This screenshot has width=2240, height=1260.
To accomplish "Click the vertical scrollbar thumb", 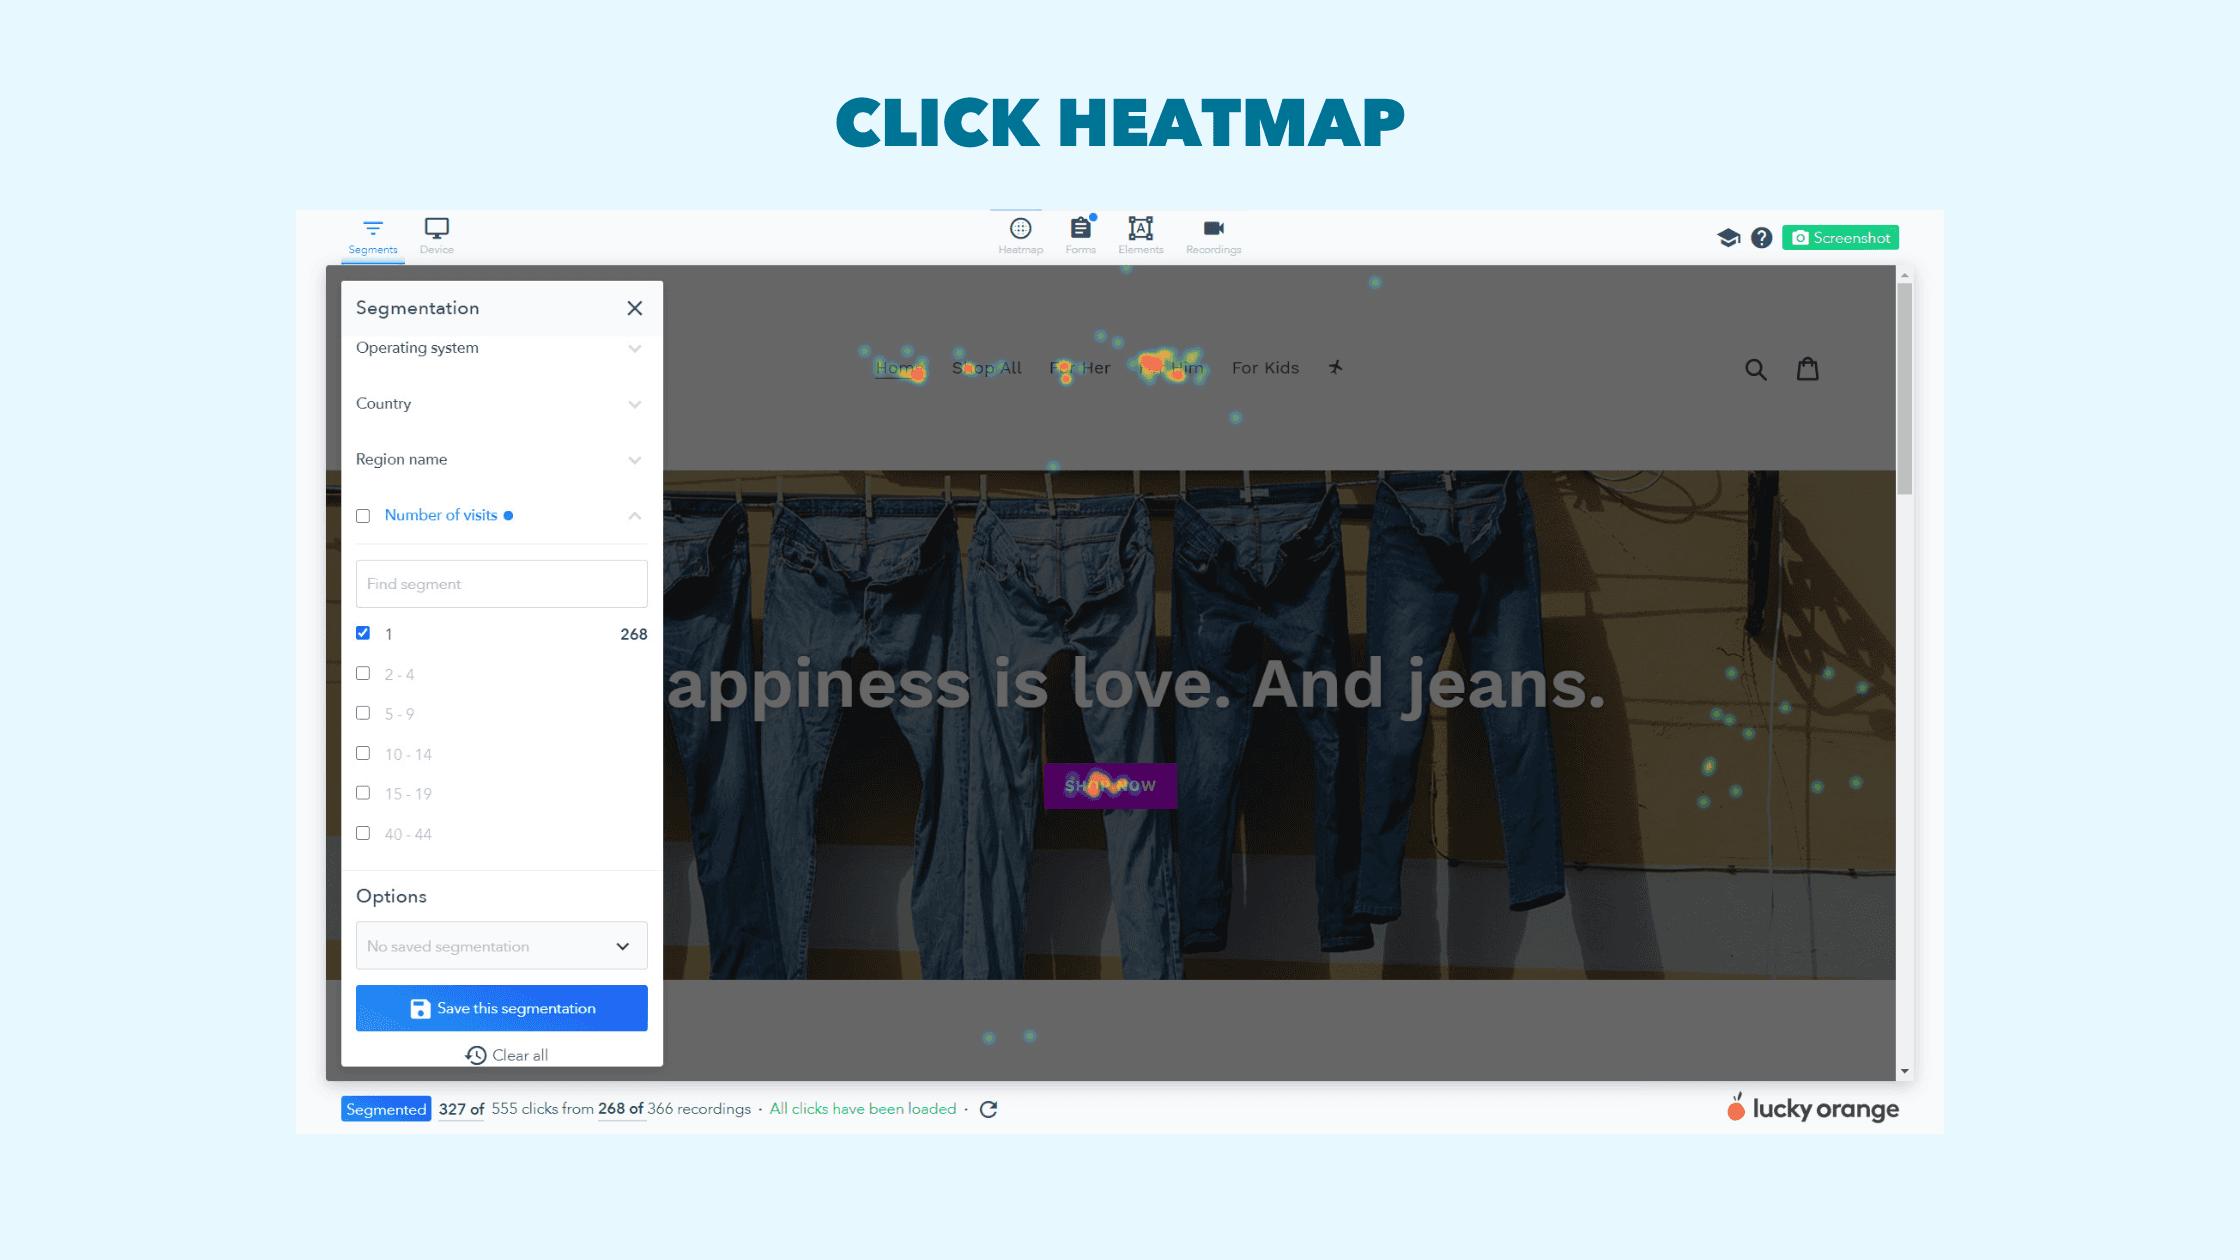I will (1904, 390).
